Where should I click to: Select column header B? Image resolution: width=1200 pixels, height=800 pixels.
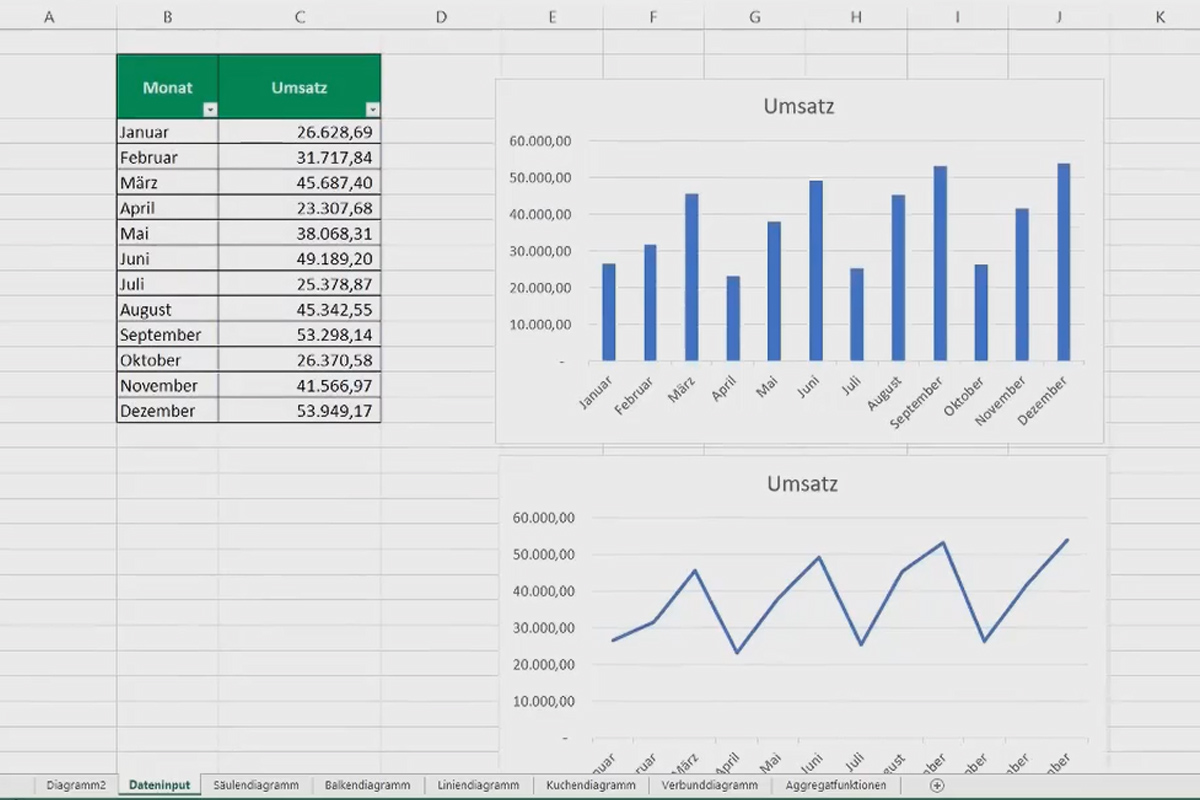click(x=166, y=16)
